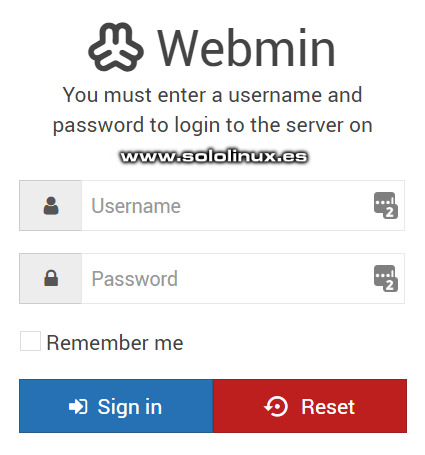Click the 'You must enter a username' line
This screenshot has width=425, height=455.
[213, 95]
